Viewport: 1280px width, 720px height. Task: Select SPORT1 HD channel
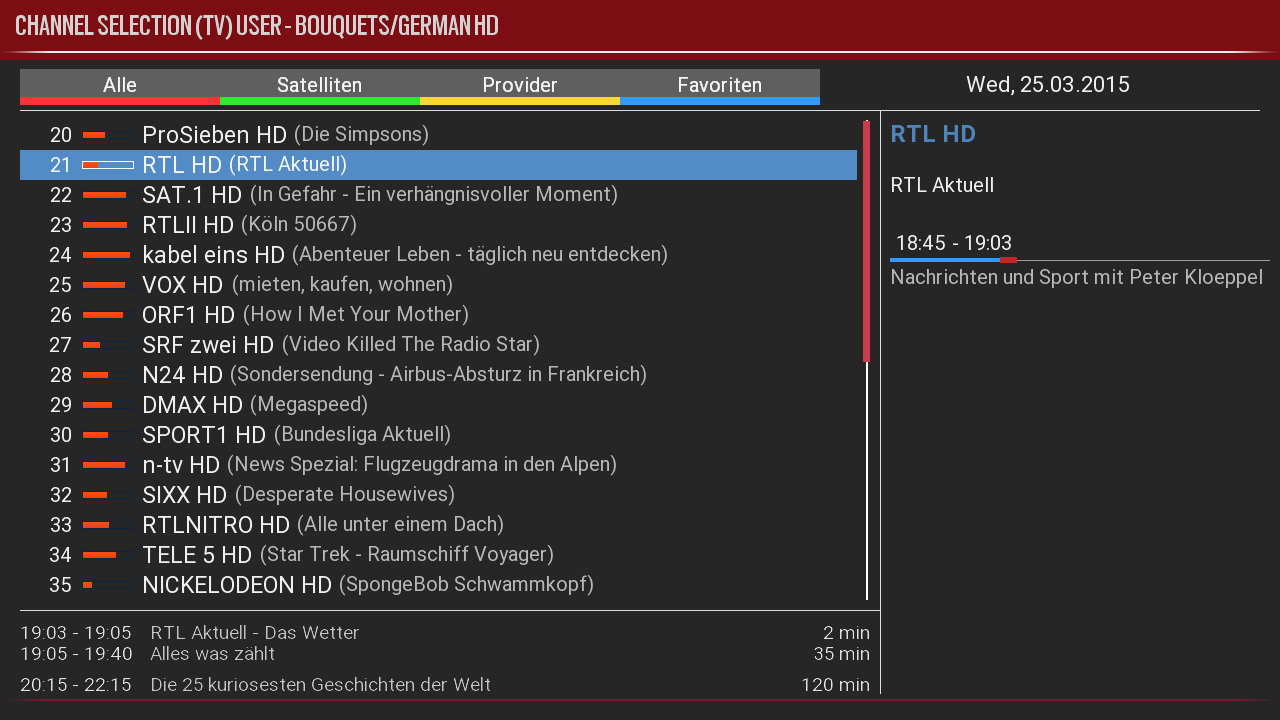(x=438, y=435)
